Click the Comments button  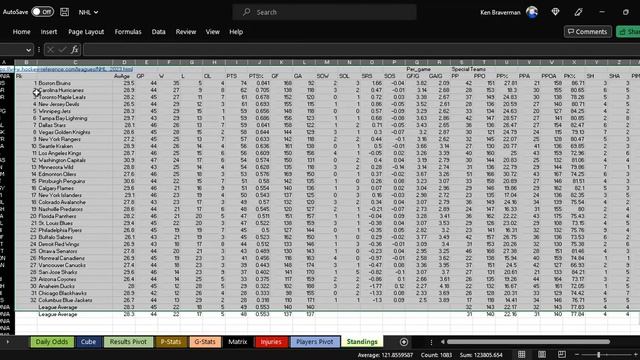click(x=587, y=31)
